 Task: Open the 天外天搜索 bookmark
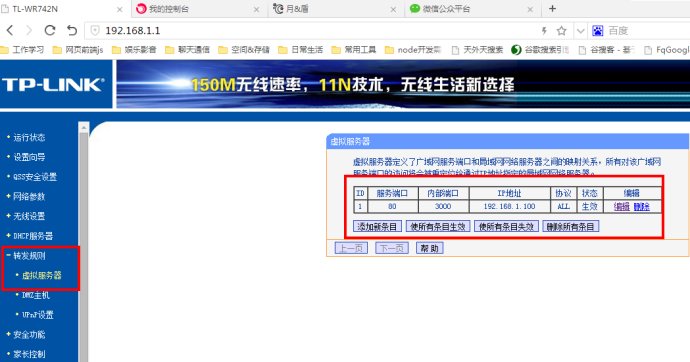[477, 50]
